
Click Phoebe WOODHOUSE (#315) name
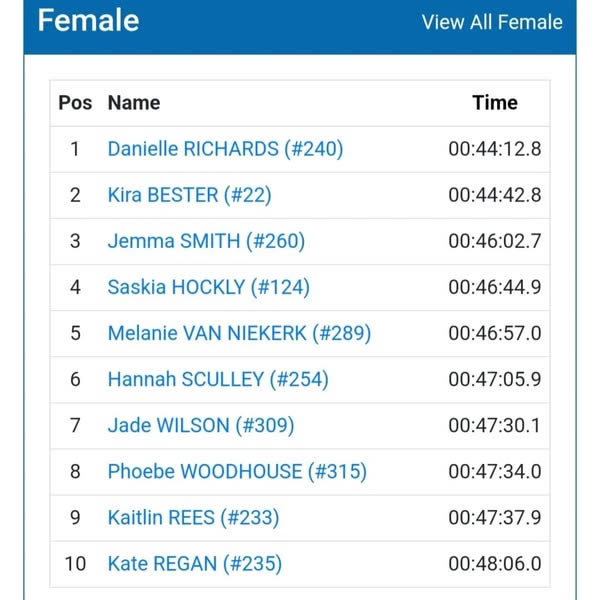click(237, 471)
